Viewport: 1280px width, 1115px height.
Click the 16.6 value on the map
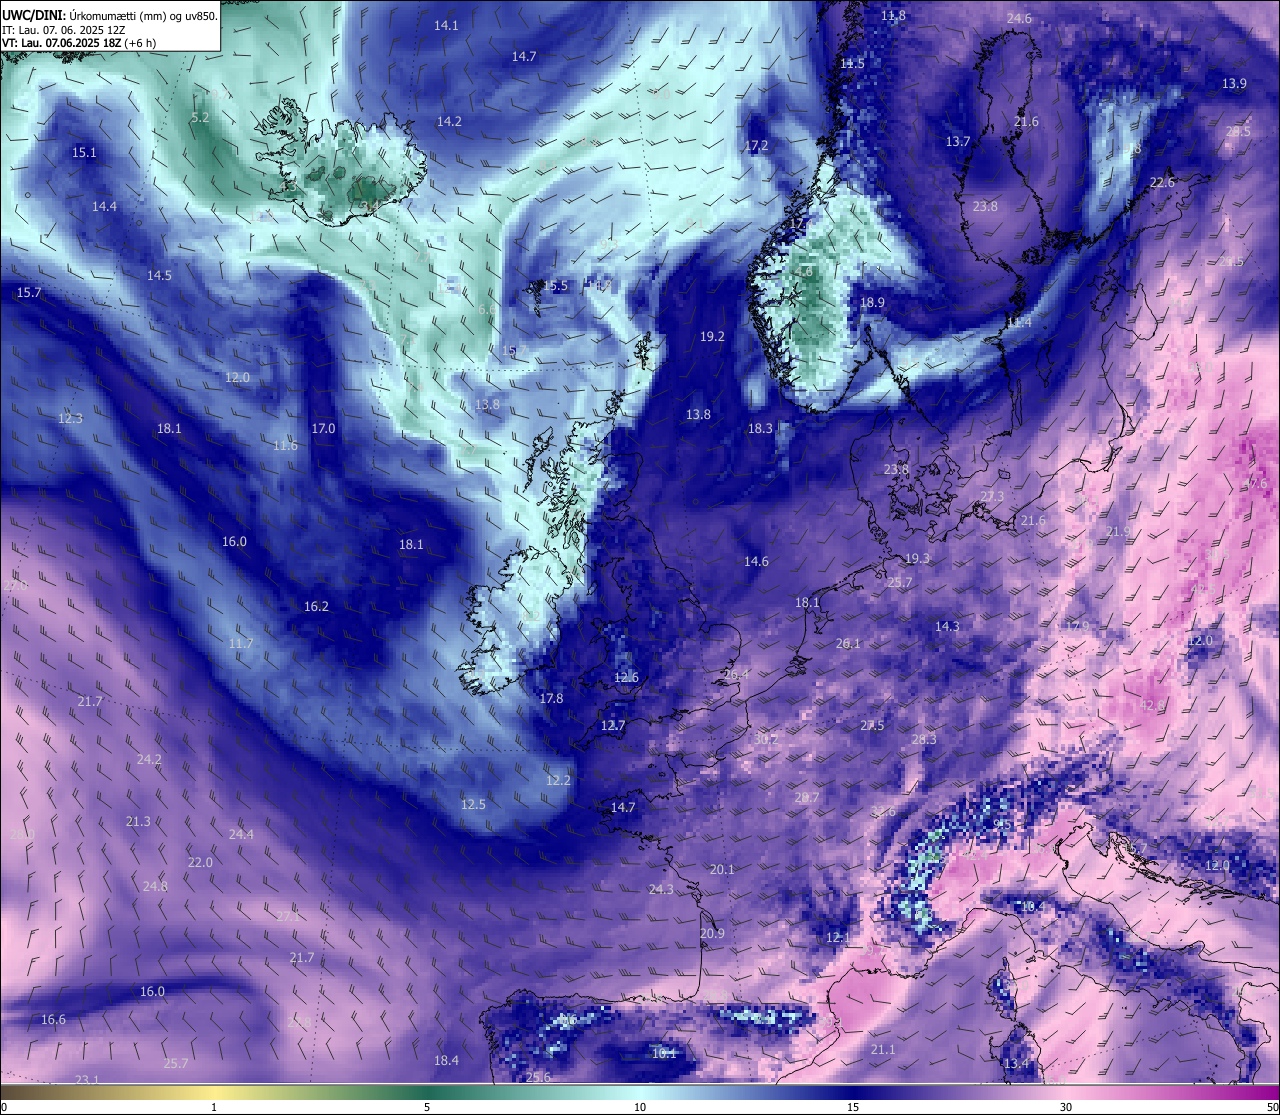coord(53,1019)
